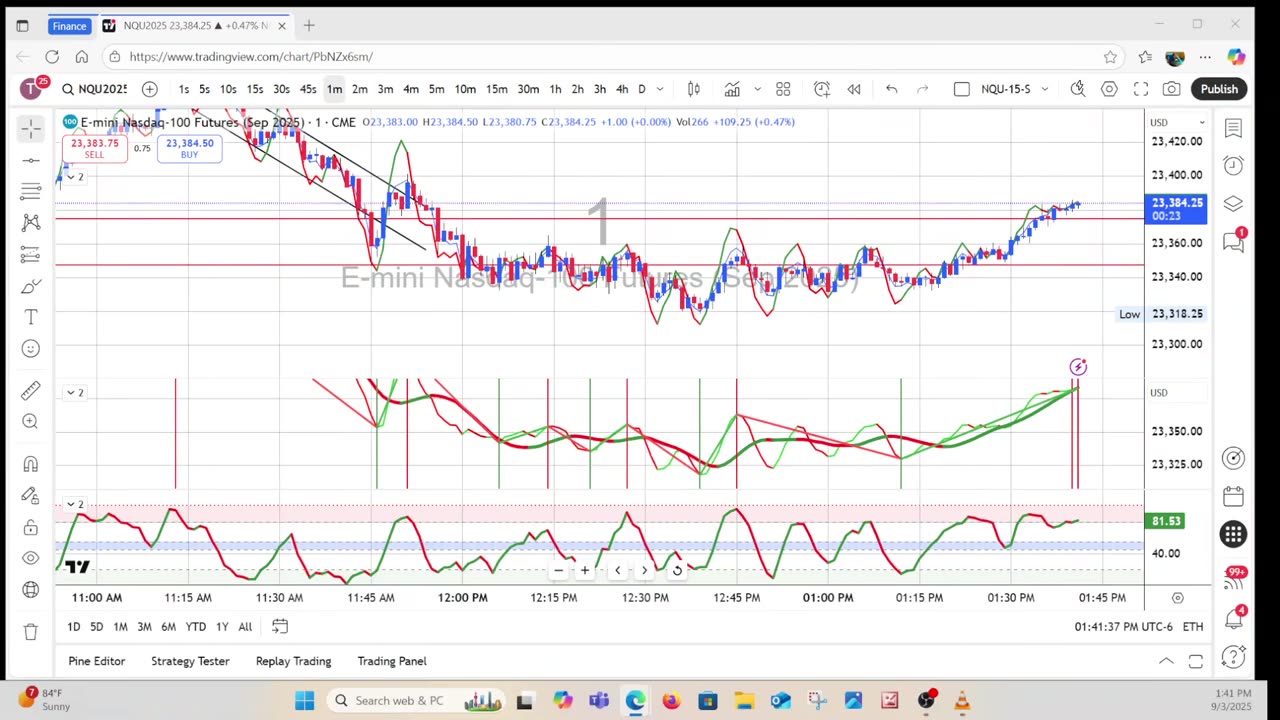This screenshot has width=1280, height=720.
Task: Open the help center icon
Action: [1233, 656]
